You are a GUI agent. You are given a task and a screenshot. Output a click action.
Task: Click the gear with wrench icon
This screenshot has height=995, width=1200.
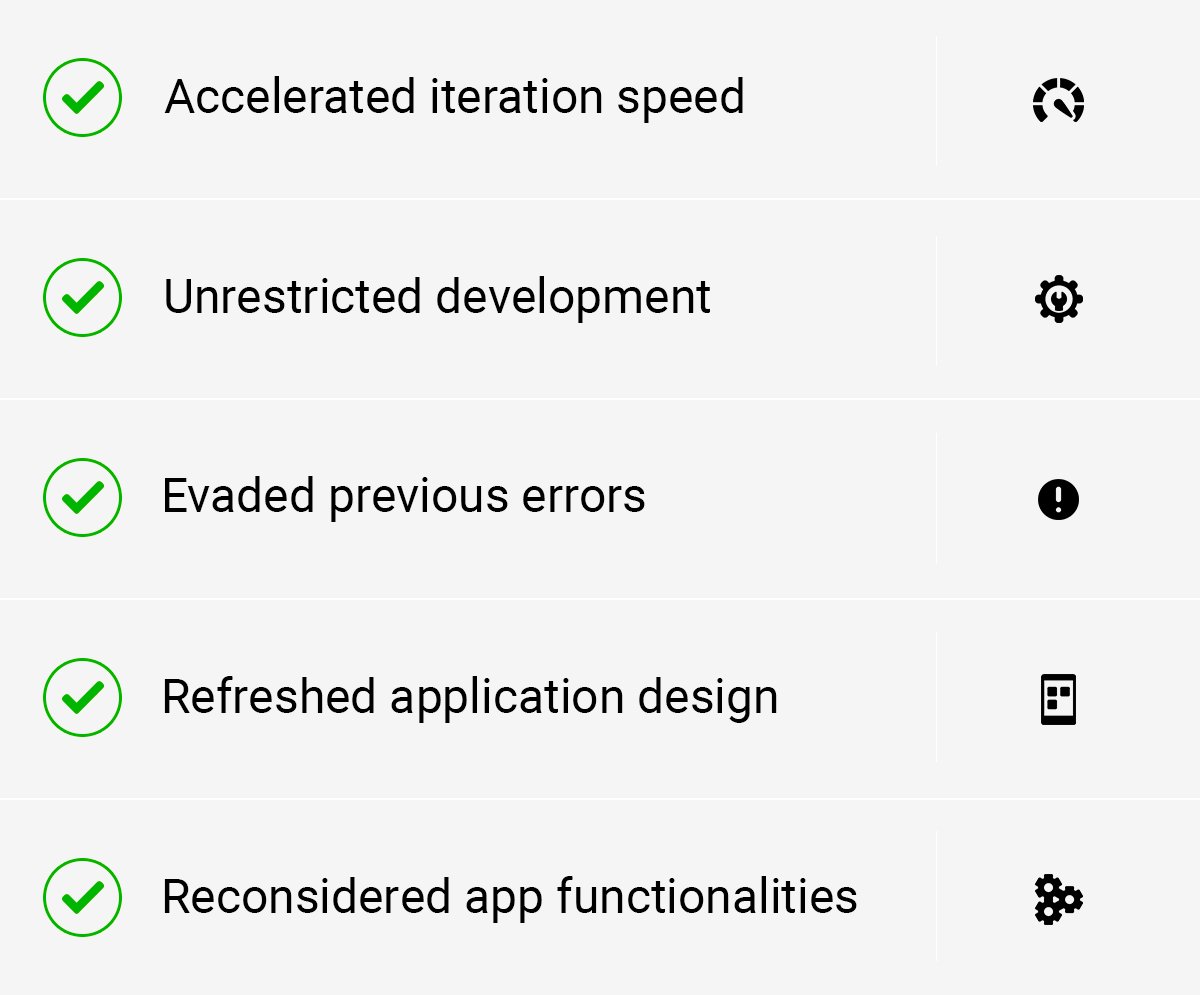[1058, 299]
